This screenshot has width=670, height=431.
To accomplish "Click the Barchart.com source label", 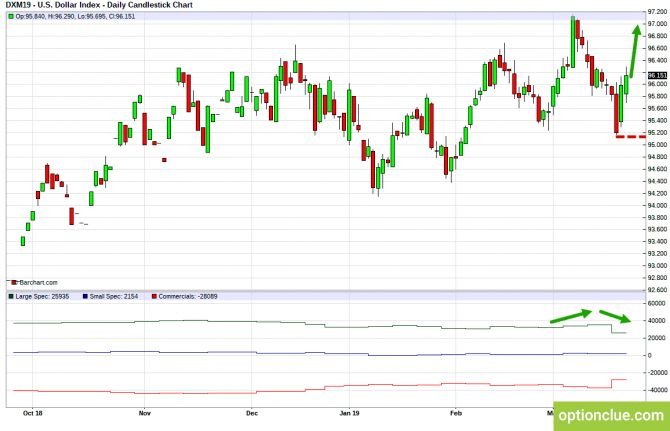I will (x=38, y=283).
